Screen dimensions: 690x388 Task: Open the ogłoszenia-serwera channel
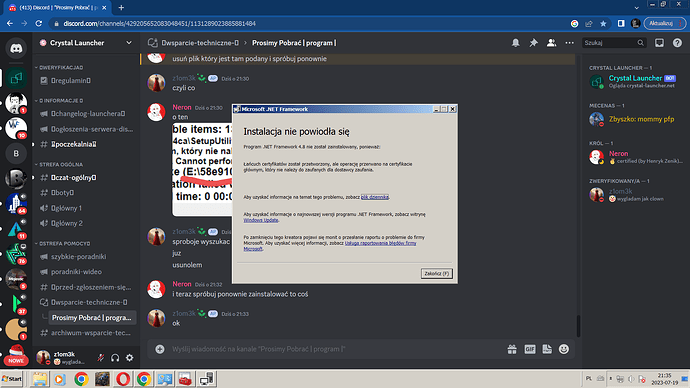(86, 129)
